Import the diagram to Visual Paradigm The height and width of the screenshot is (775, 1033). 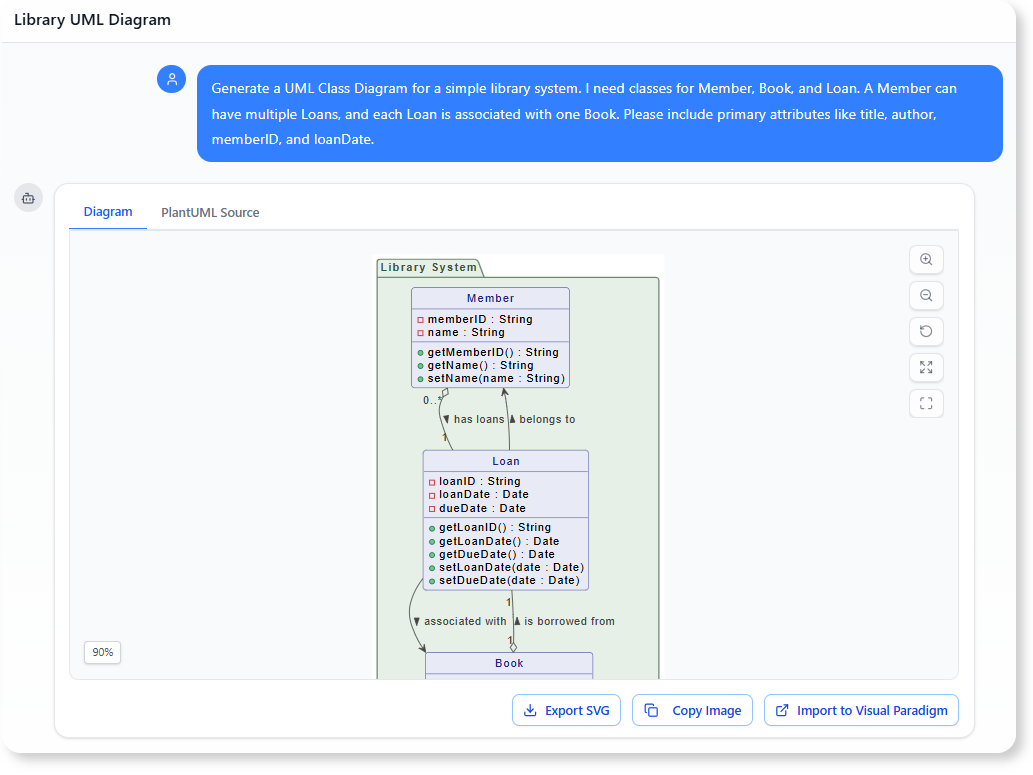pyautogui.click(x=861, y=710)
